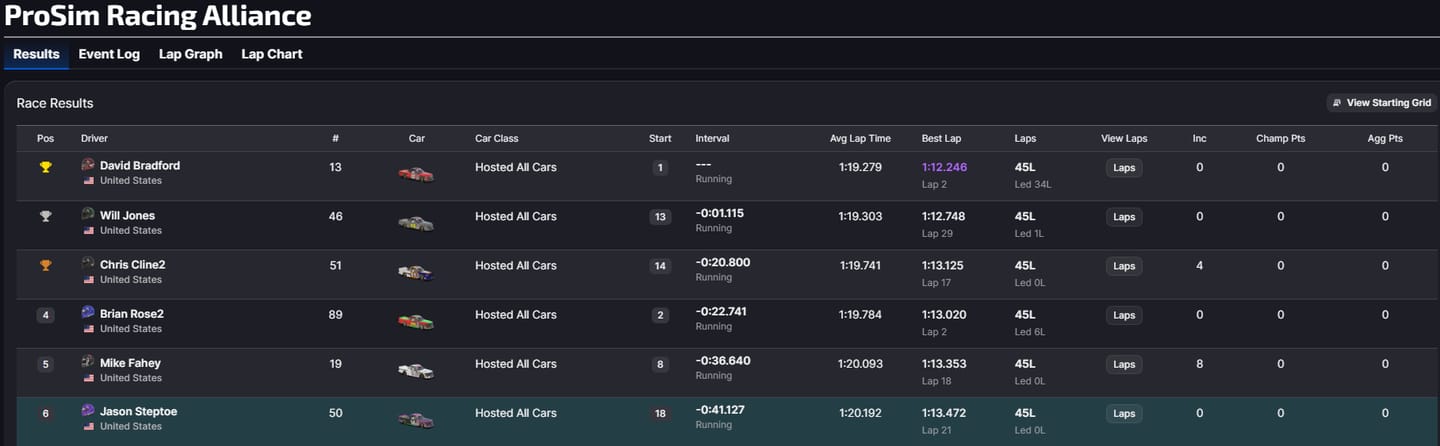1440x446 pixels.
Task: Open the Lap Graph tab
Action: pos(190,54)
